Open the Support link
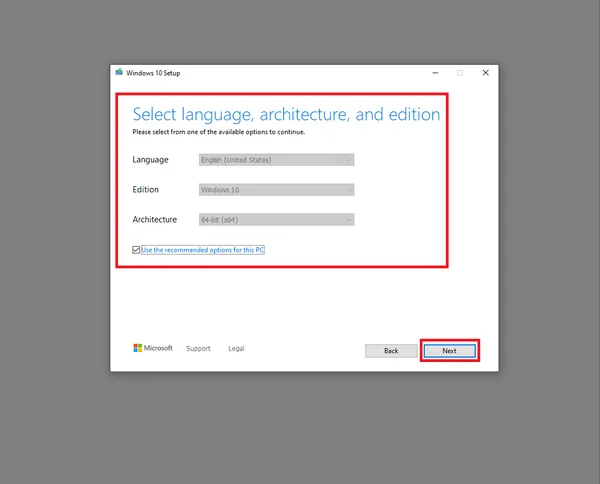Screen dimensions: 600x484 click(198, 349)
